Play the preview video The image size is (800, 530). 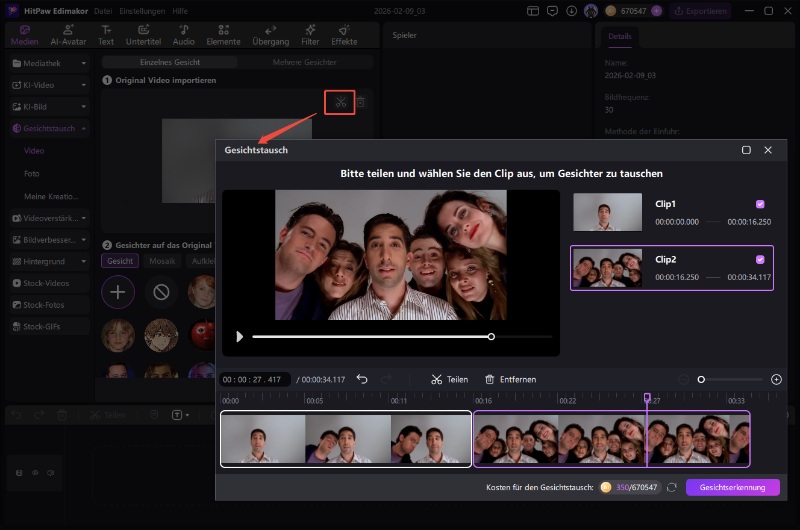[x=239, y=337]
